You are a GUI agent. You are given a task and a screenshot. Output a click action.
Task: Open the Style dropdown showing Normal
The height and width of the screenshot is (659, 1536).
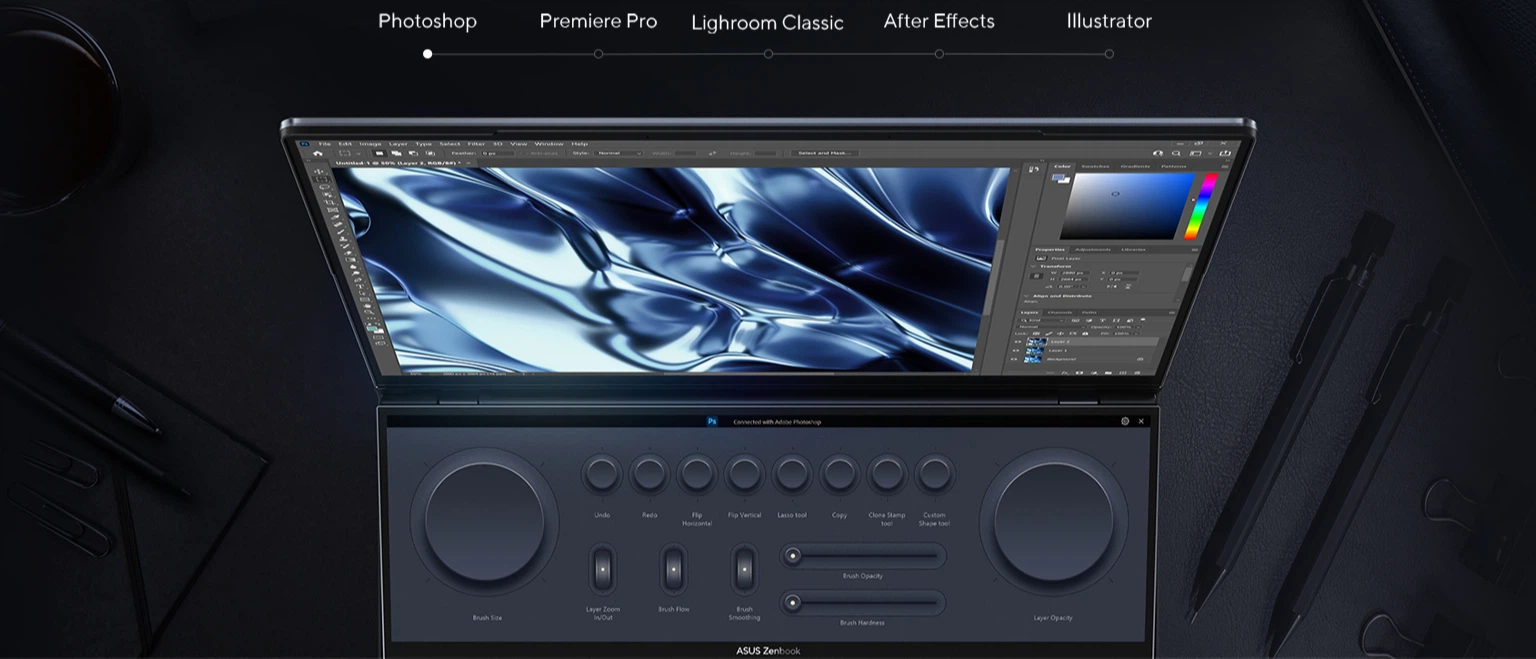tap(619, 153)
